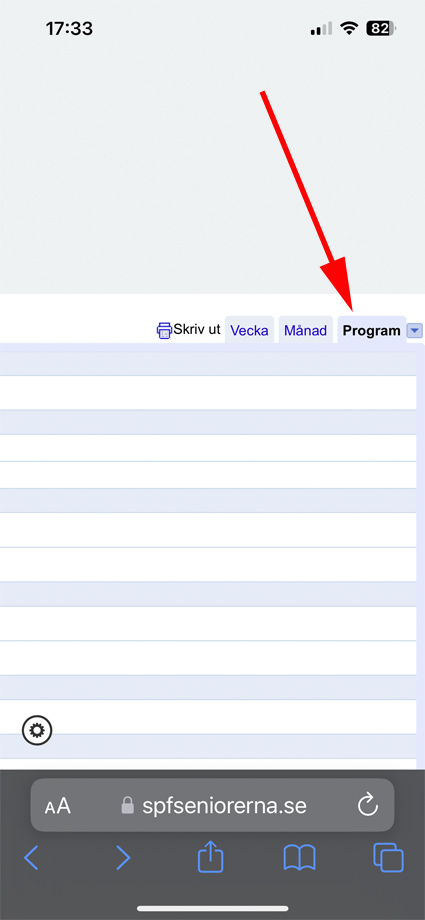The image size is (425, 920).
Task: Select the Program view tab
Action: coord(372,330)
